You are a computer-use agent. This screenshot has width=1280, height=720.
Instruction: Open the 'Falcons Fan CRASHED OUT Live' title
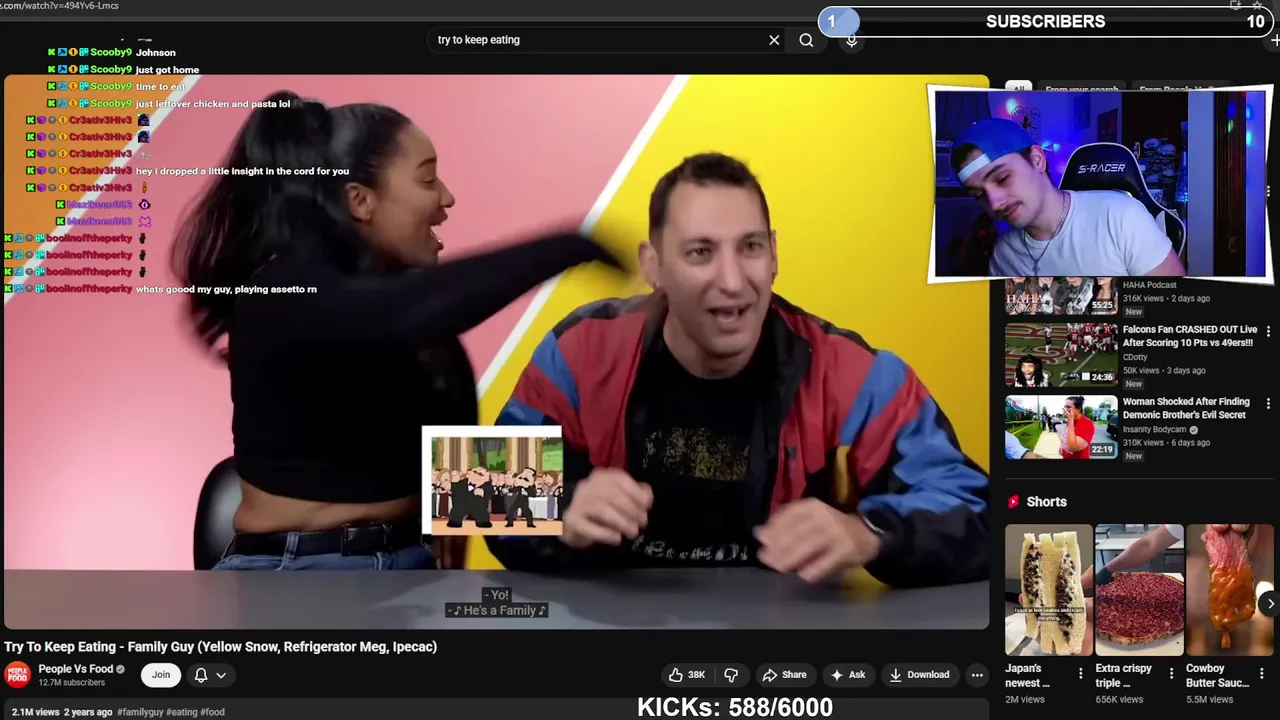[1190, 336]
